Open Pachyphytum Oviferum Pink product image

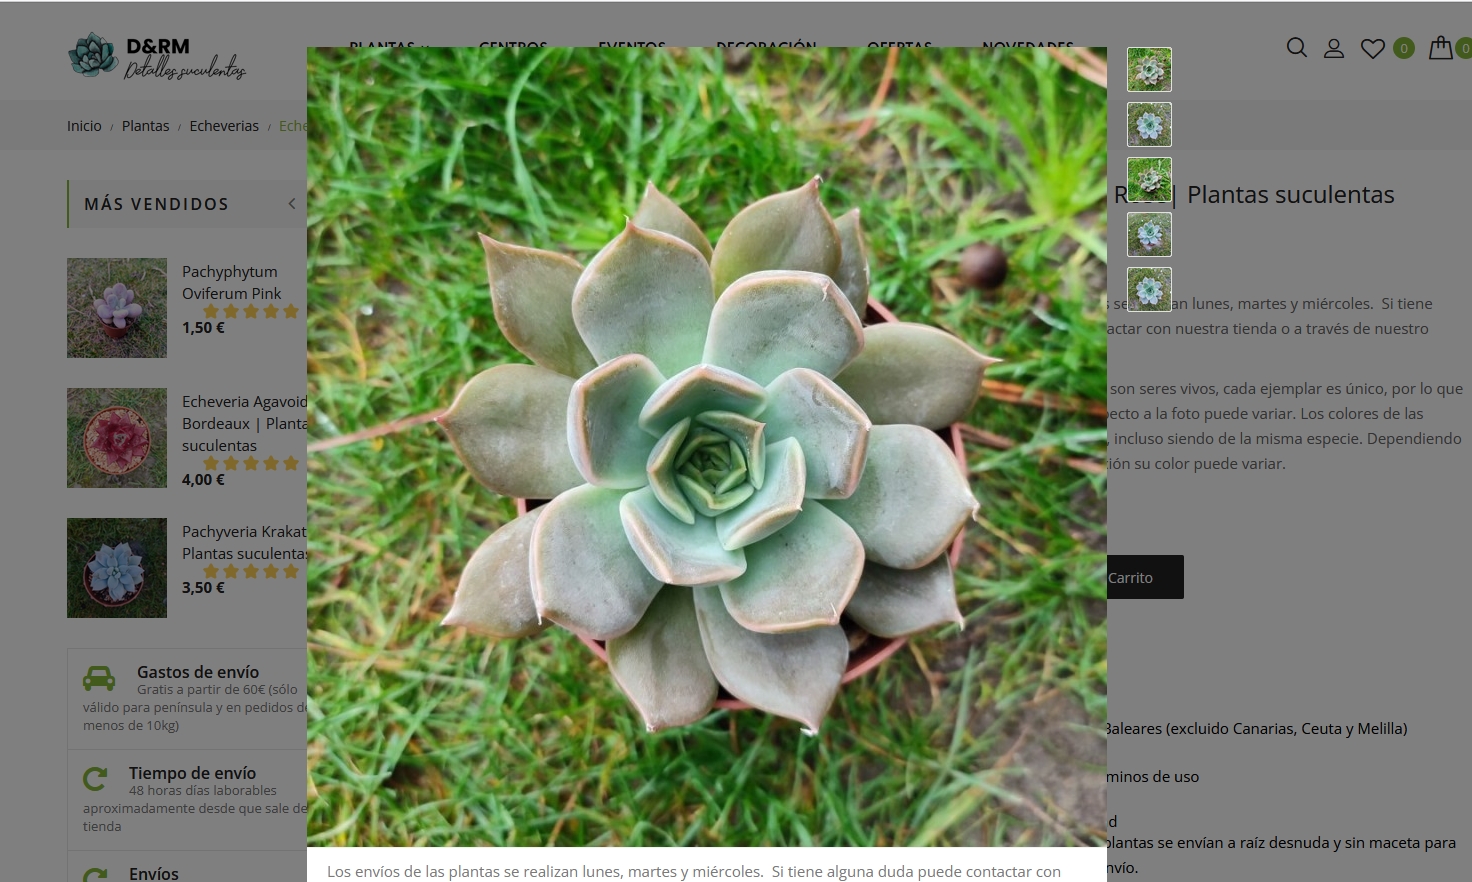[x=117, y=308]
